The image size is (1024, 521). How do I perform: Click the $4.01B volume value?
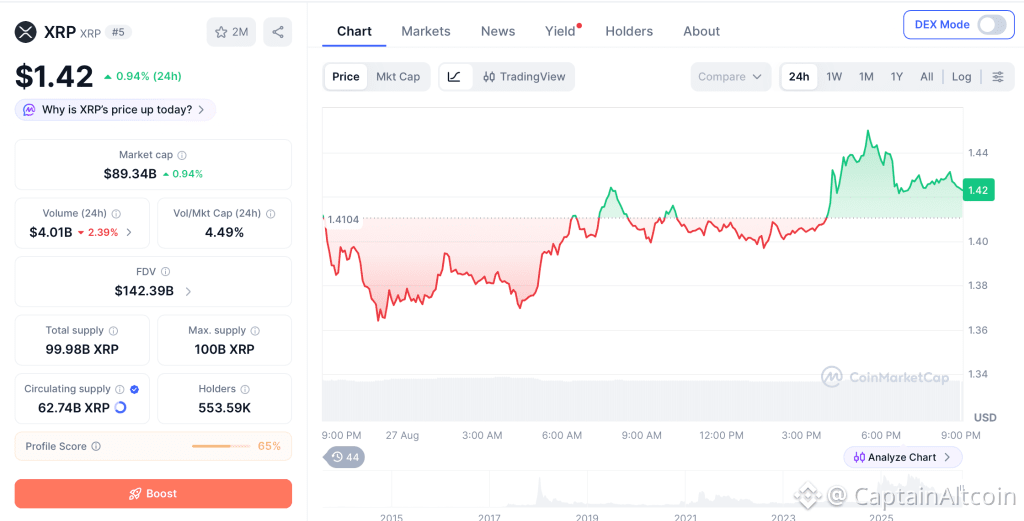point(51,232)
